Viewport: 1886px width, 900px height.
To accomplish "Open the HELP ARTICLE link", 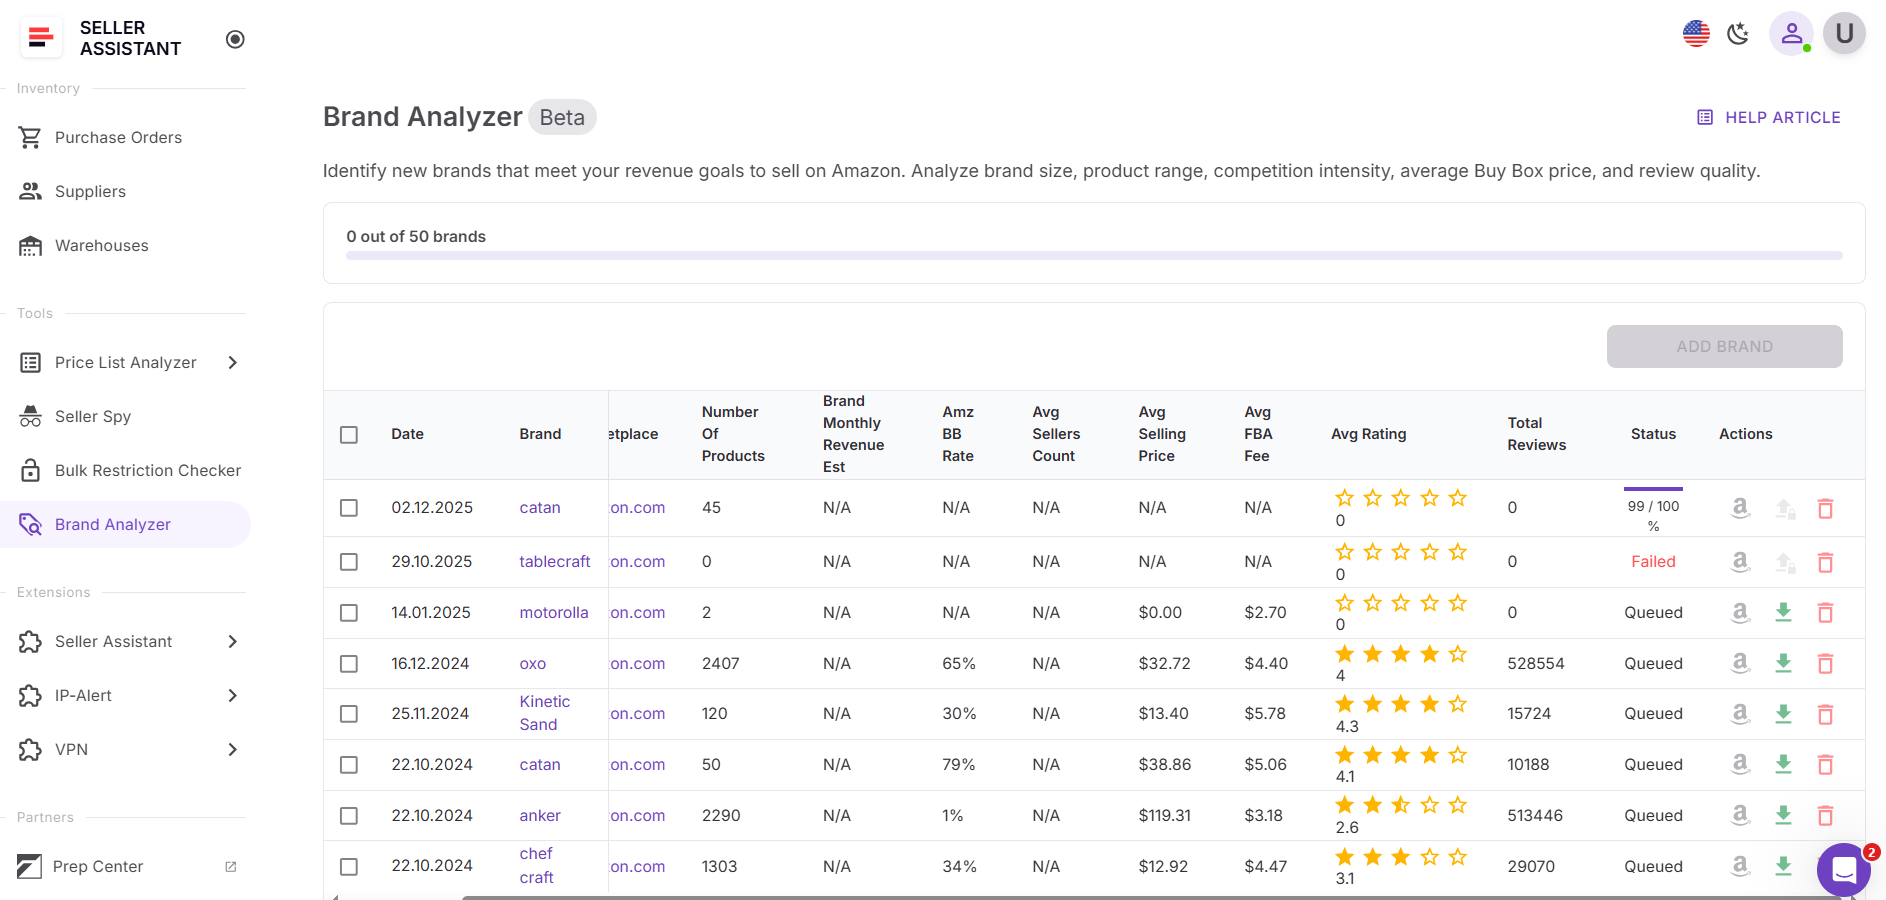I will 1768,117.
